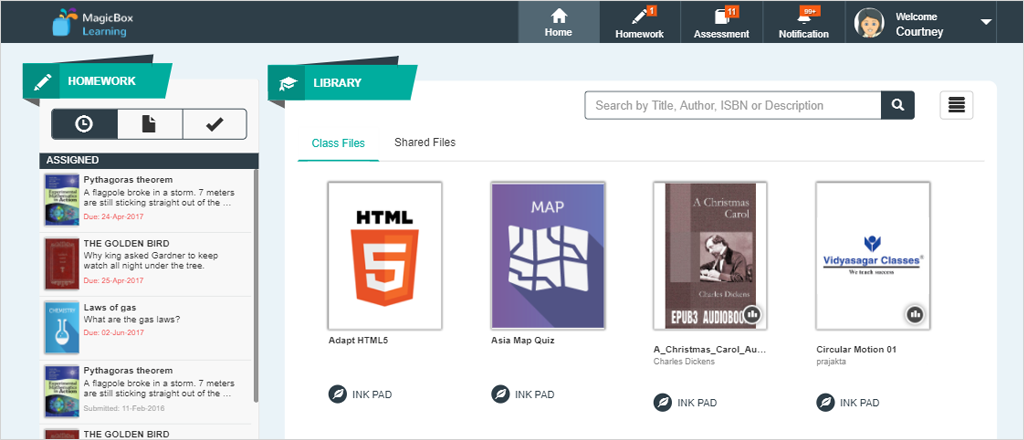Click the homework list scrollbar
The width and height of the screenshot is (1024, 440).
tap(256, 285)
